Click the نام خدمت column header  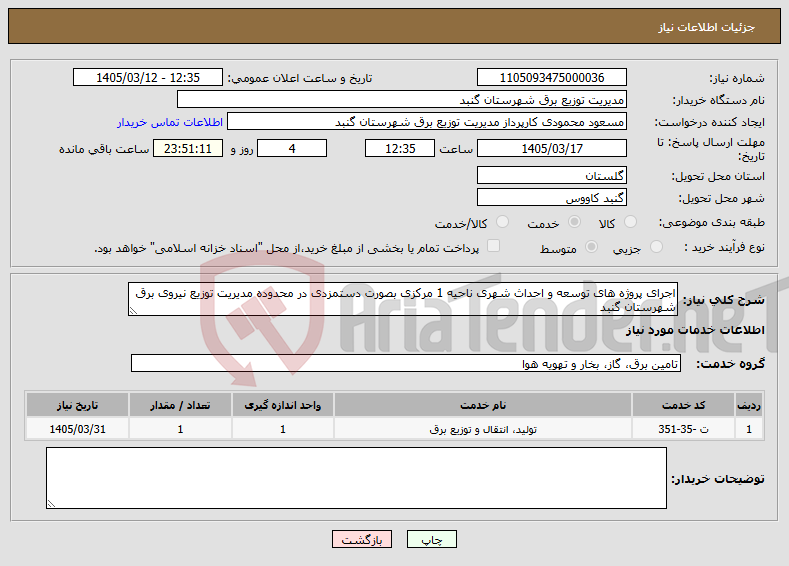pos(483,405)
